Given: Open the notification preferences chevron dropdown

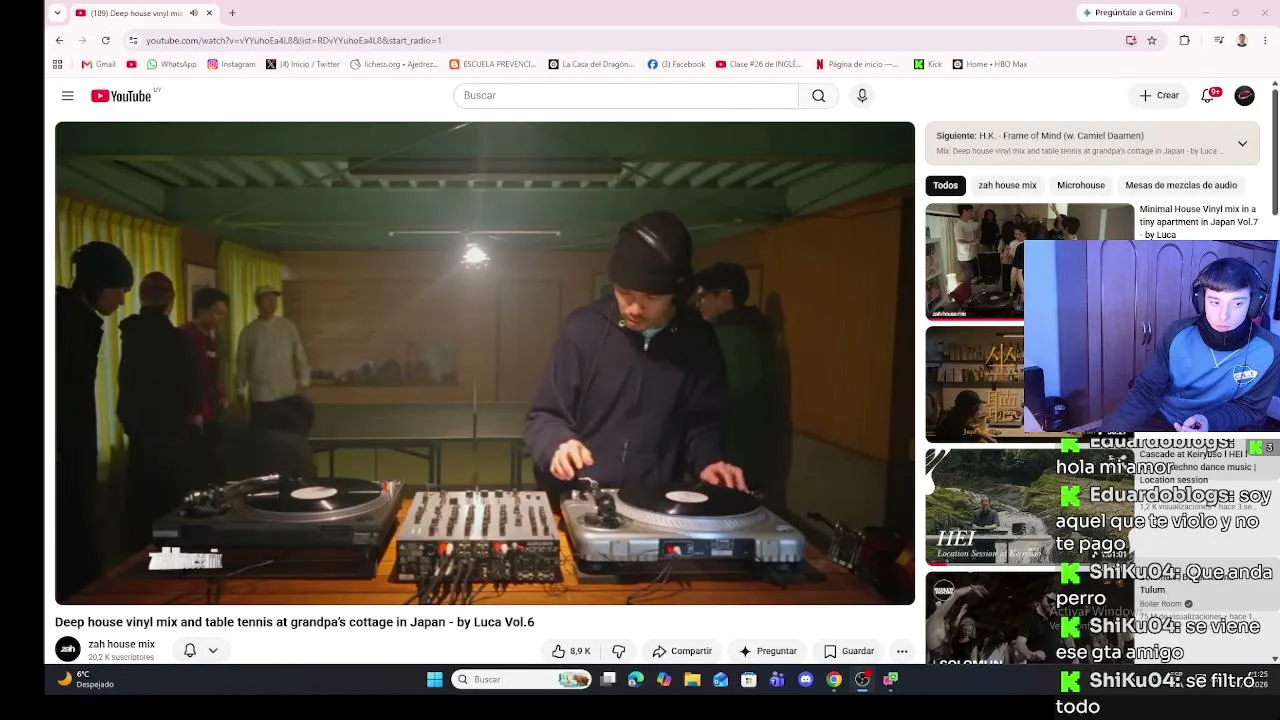Looking at the screenshot, I should coord(213,650).
